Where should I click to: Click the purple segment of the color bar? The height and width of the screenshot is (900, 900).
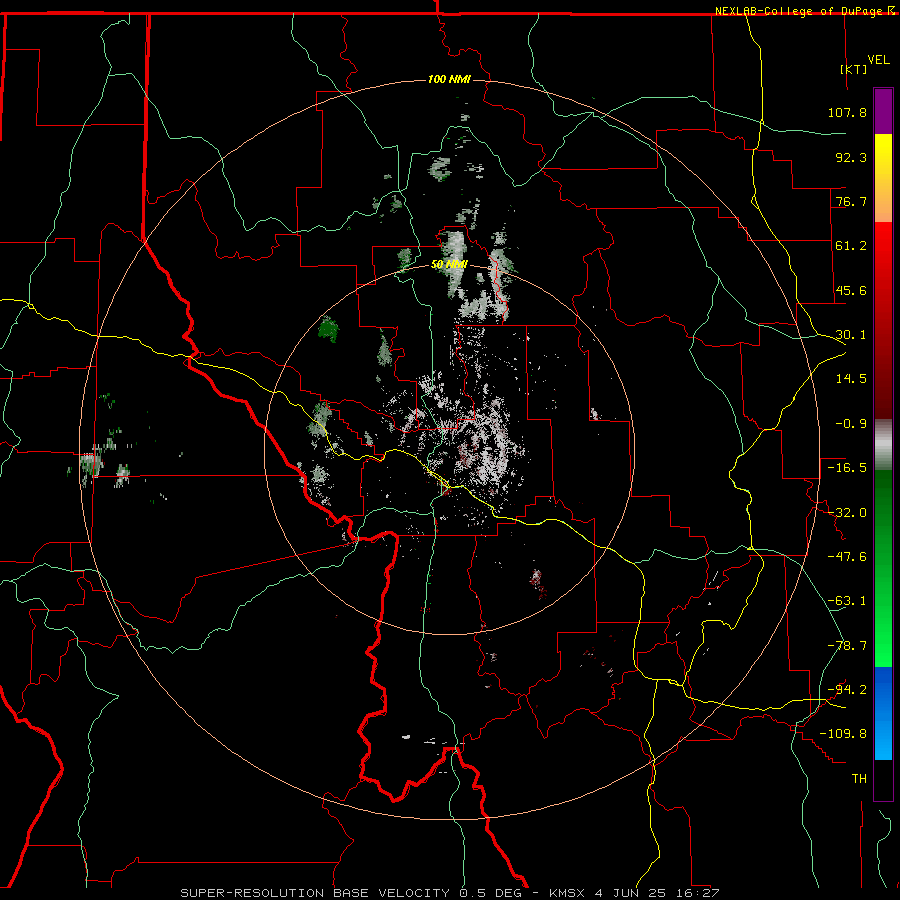[x=883, y=111]
